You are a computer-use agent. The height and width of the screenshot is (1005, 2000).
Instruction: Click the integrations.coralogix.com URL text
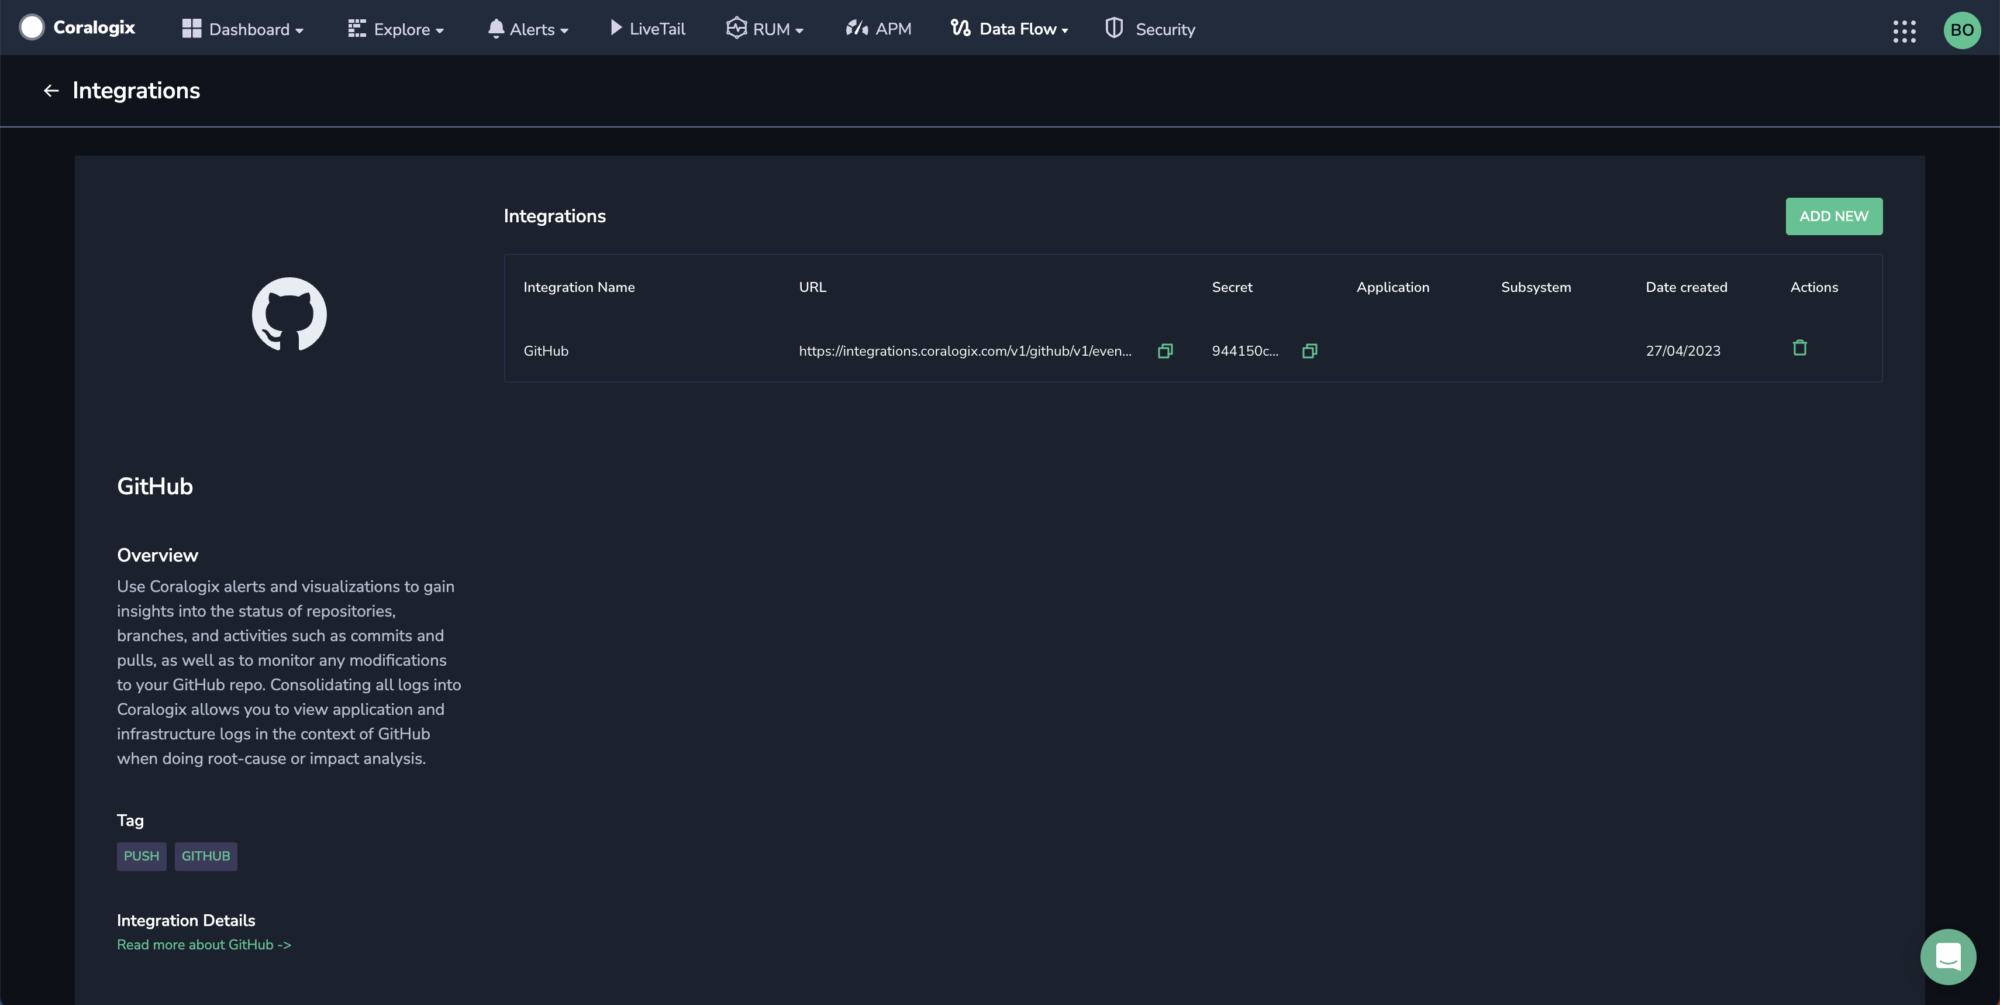965,351
